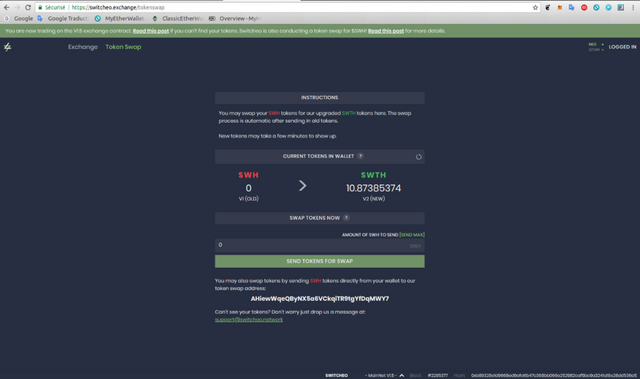Toggle the NEO/QTUM chain selector
This screenshot has height=379, width=640.
tap(596, 47)
